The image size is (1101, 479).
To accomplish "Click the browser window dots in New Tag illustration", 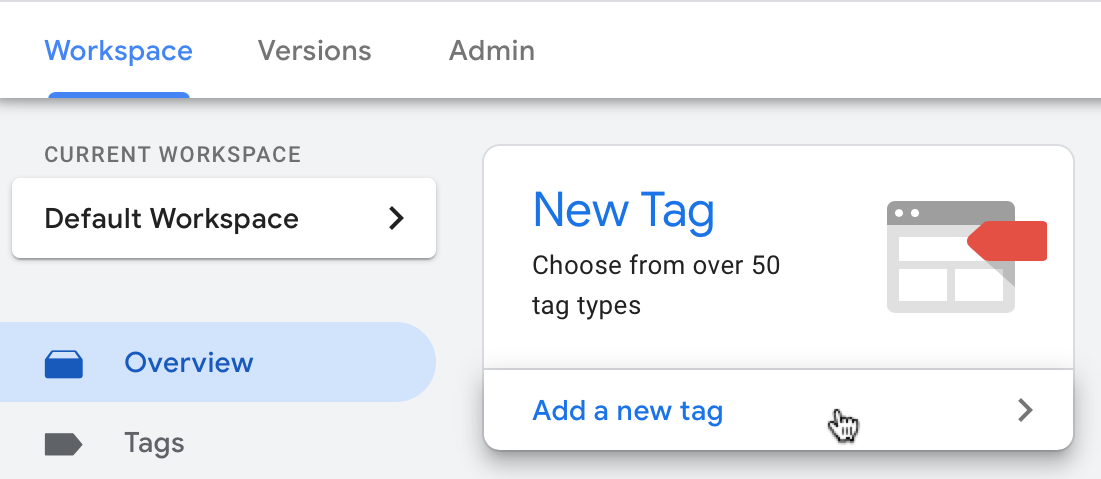I will [906, 213].
